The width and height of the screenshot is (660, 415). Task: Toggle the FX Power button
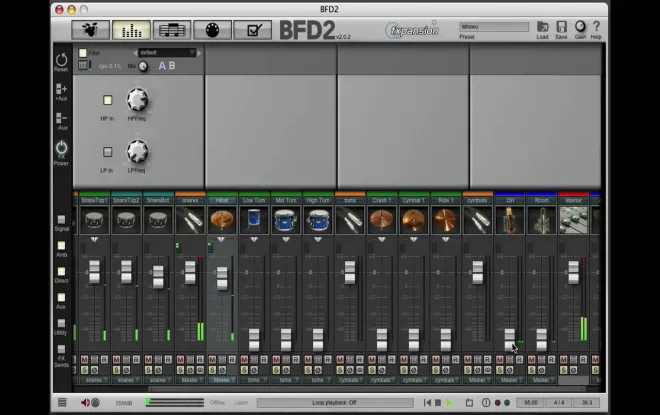61,149
